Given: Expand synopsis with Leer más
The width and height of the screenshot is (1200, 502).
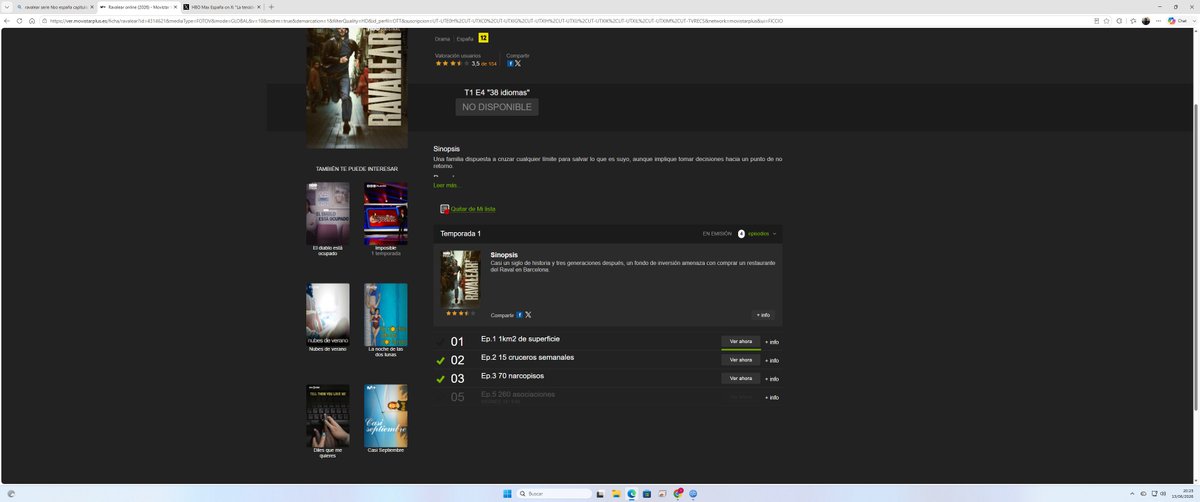Looking at the screenshot, I should pos(447,185).
